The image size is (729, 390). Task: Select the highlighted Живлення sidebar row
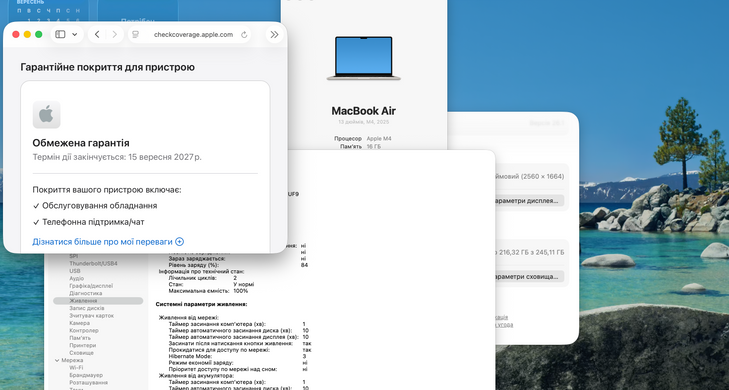tap(98, 301)
